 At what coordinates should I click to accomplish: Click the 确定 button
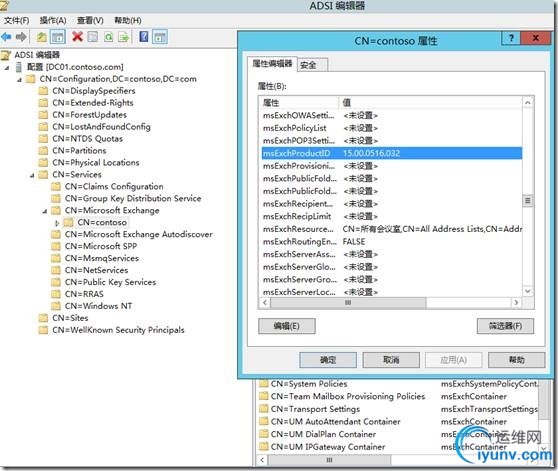328,360
